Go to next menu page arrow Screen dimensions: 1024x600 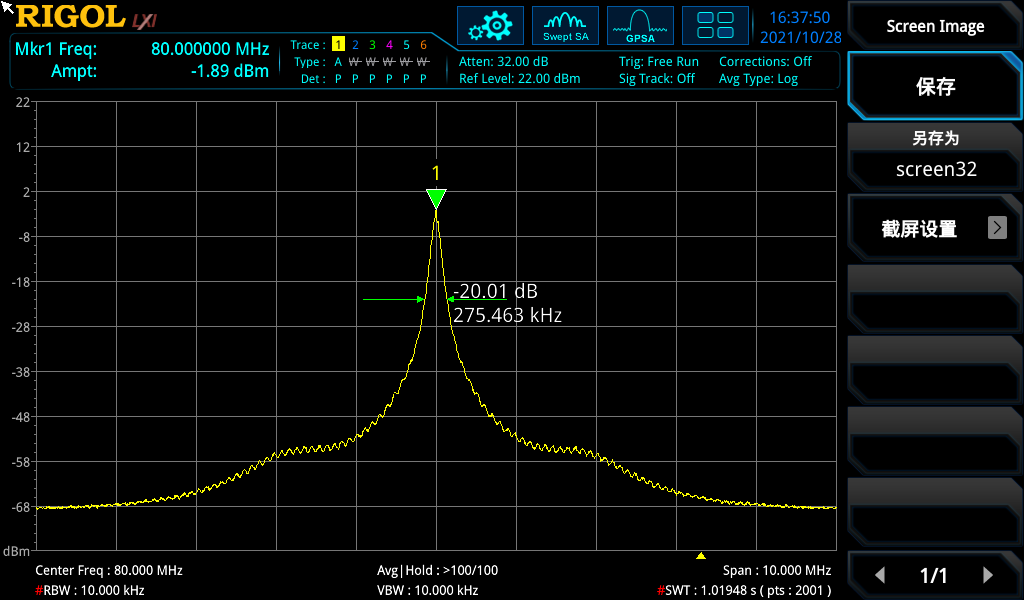point(987,575)
